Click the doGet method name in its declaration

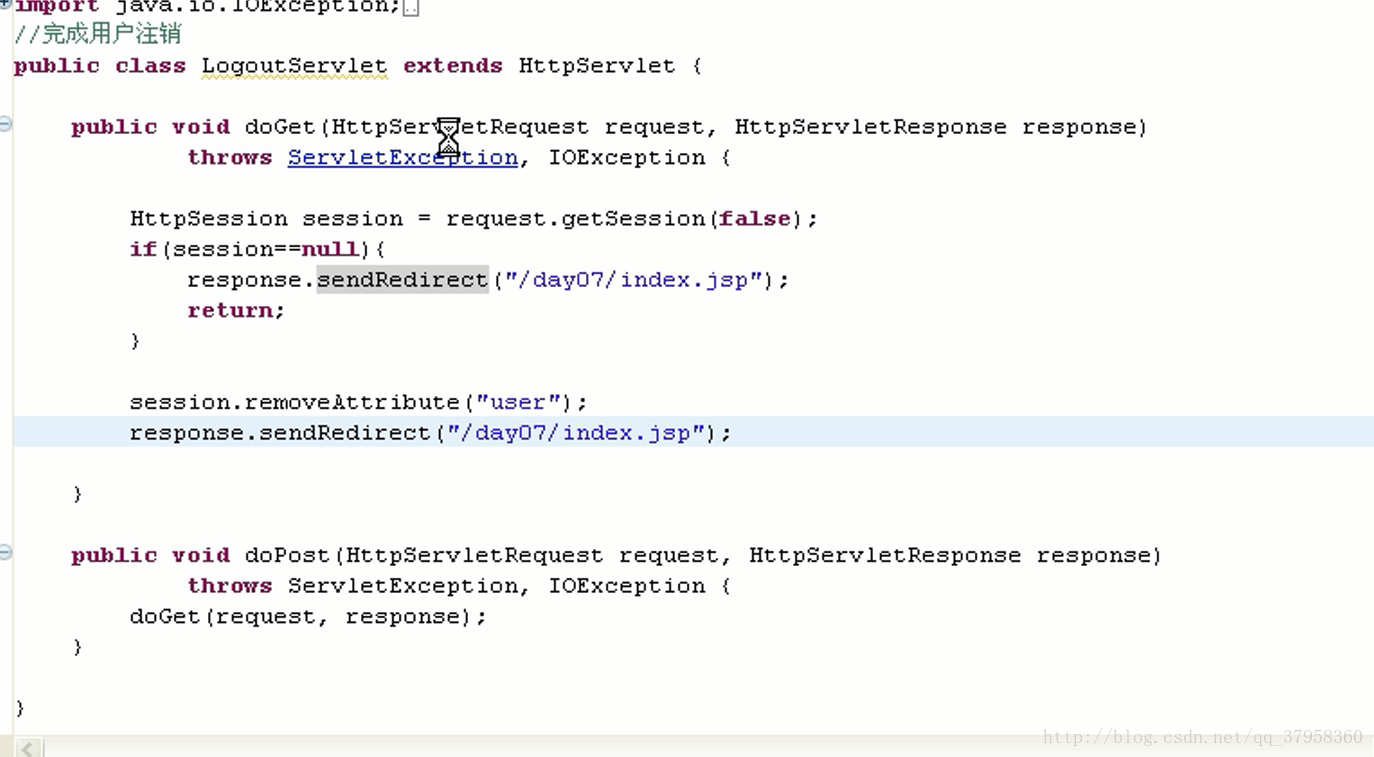click(280, 127)
